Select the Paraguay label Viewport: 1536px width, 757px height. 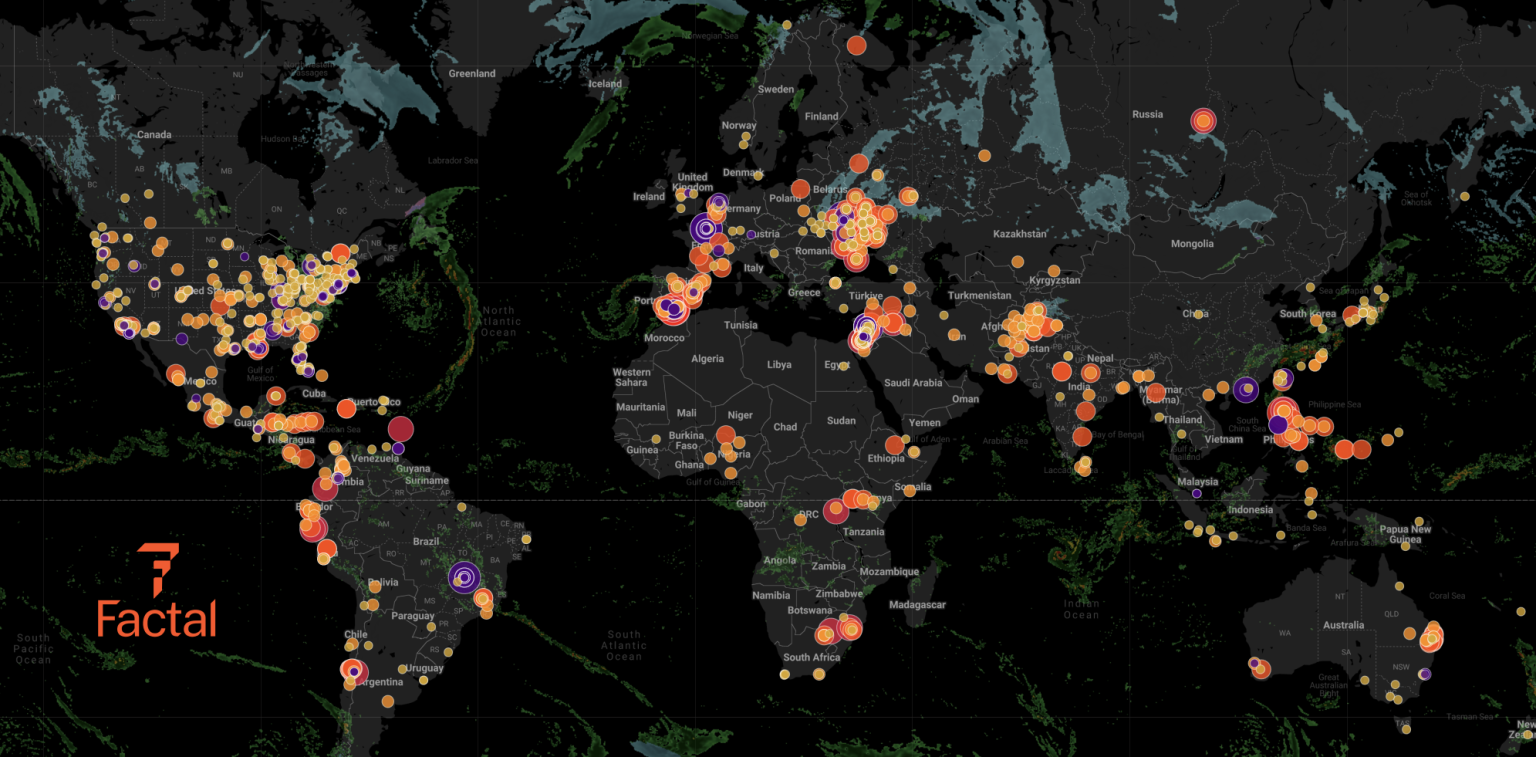click(x=414, y=616)
